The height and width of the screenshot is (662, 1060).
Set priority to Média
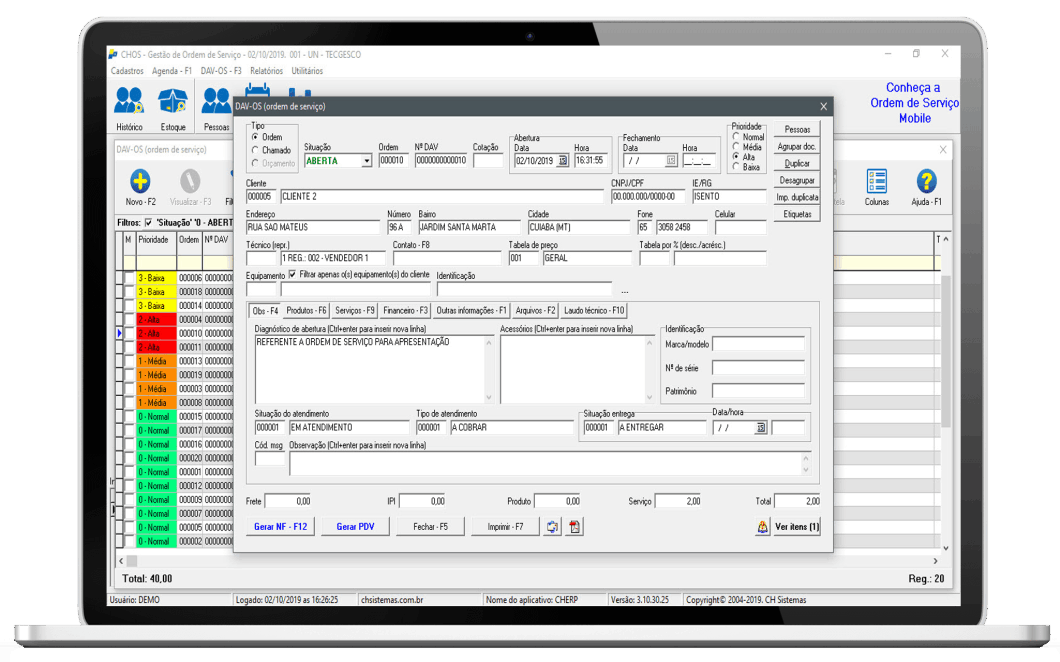pyautogui.click(x=736, y=147)
